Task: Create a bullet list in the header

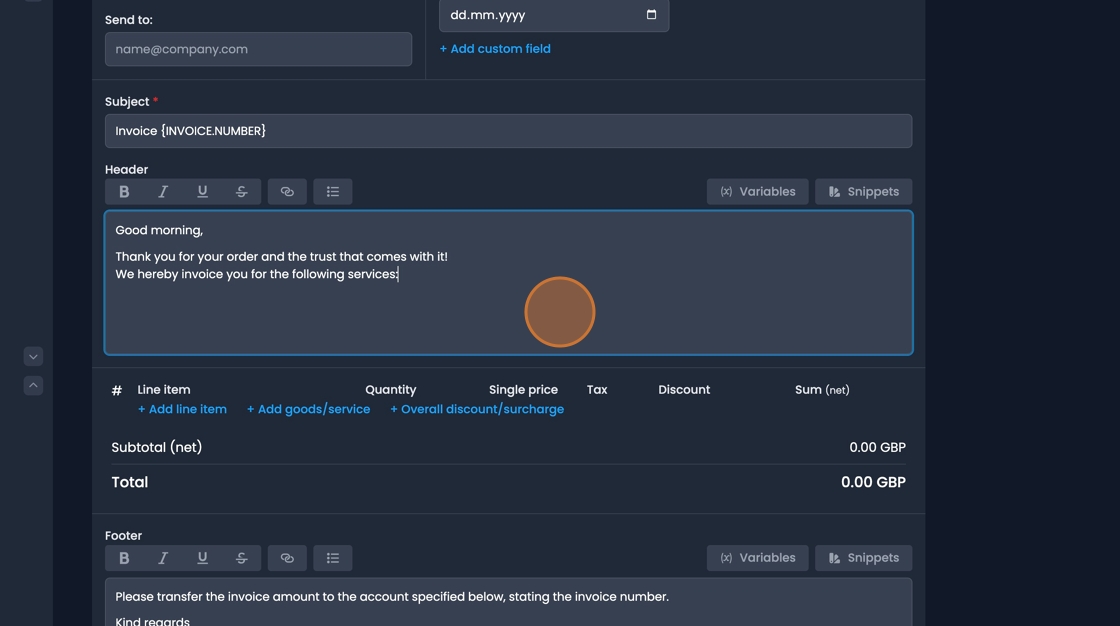Action: point(333,191)
